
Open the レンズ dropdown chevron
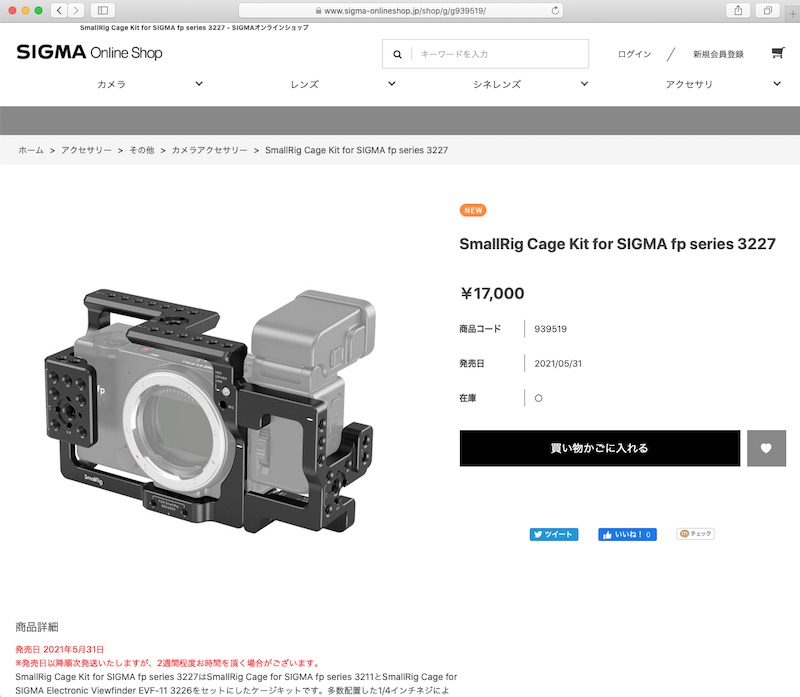(391, 85)
